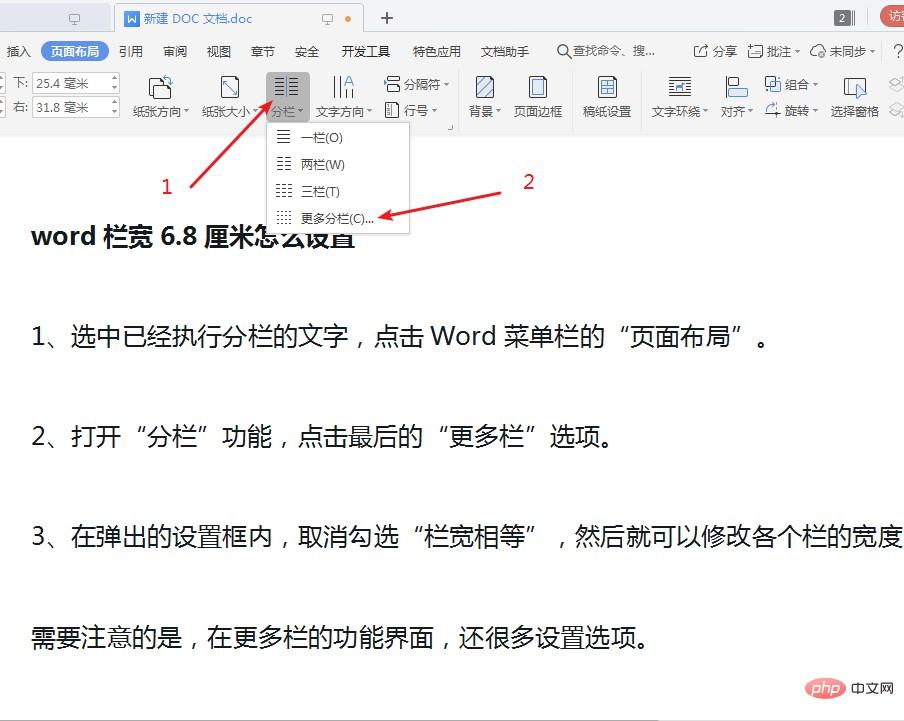Expand the 行号 dropdown arrow
Viewport: 904px width, 721px height.
pyautogui.click(x=435, y=110)
